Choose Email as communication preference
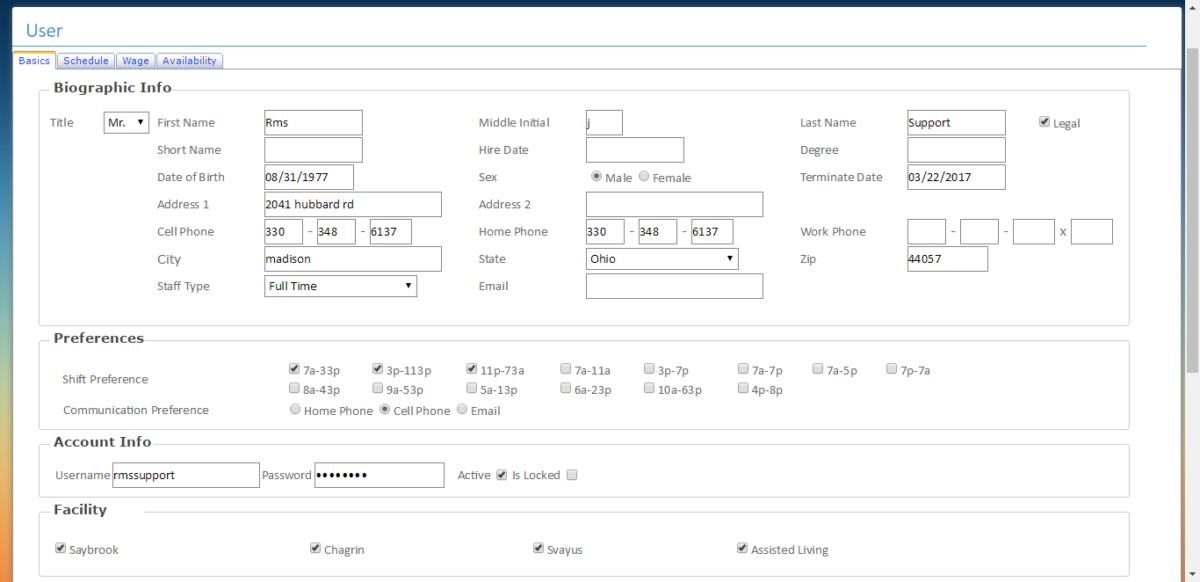Image resolution: width=1200 pixels, height=582 pixels. click(x=461, y=408)
